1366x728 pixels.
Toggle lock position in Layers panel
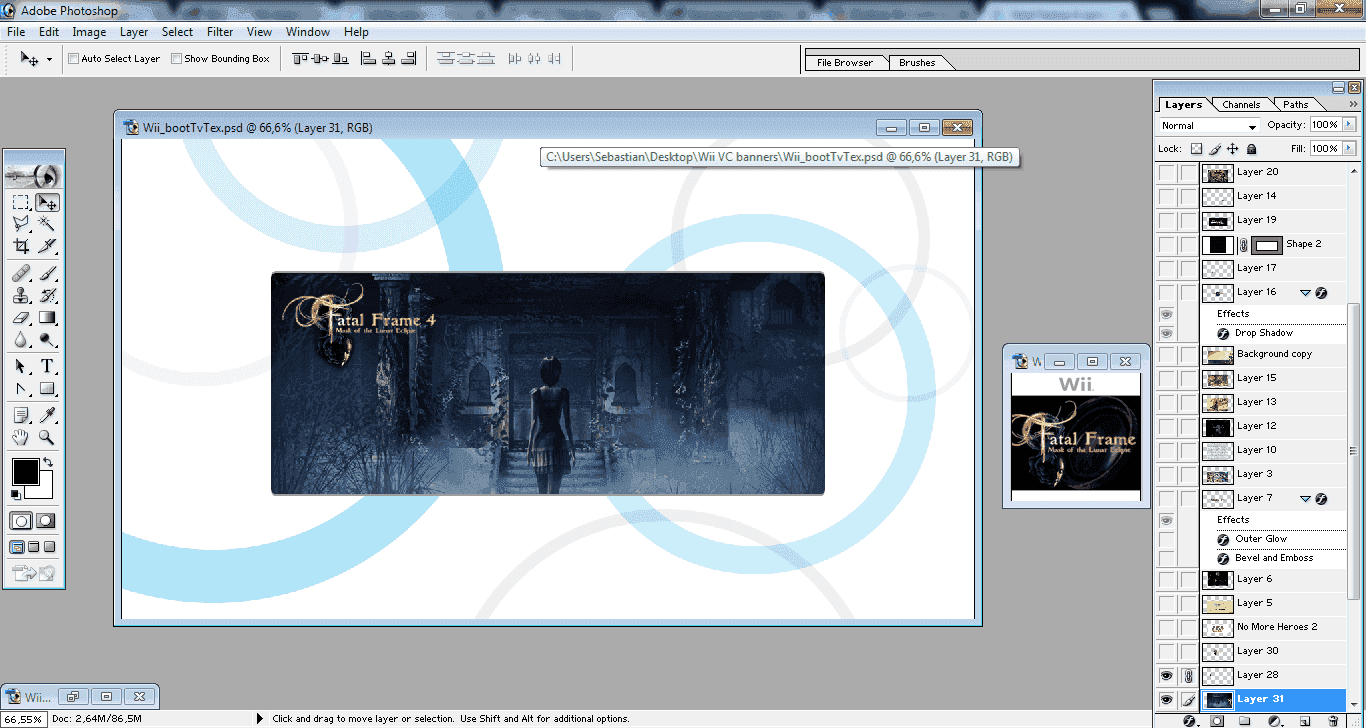(1233, 149)
